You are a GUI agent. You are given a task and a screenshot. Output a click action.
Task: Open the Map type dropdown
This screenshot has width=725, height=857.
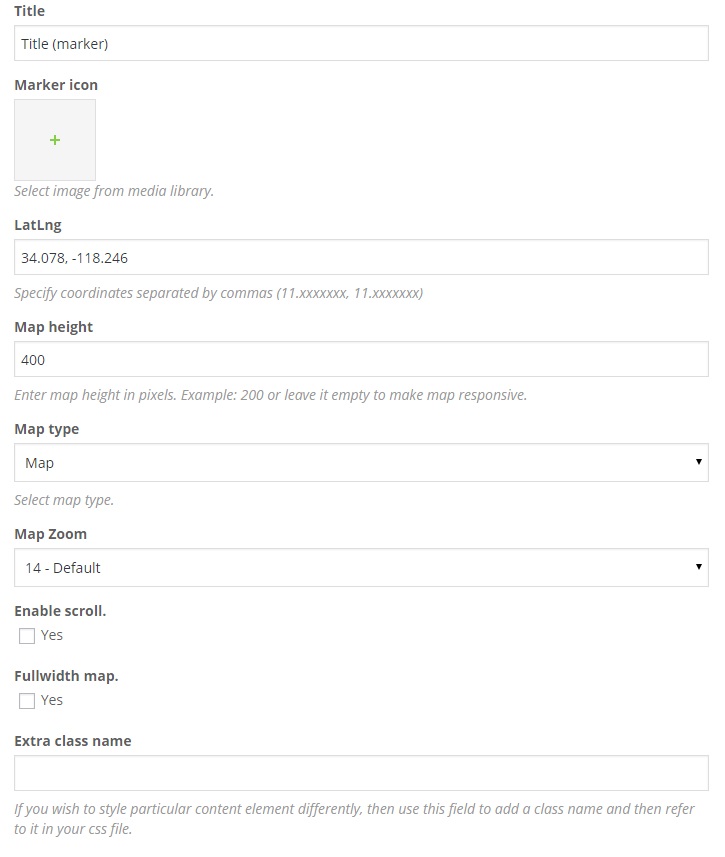(x=361, y=463)
